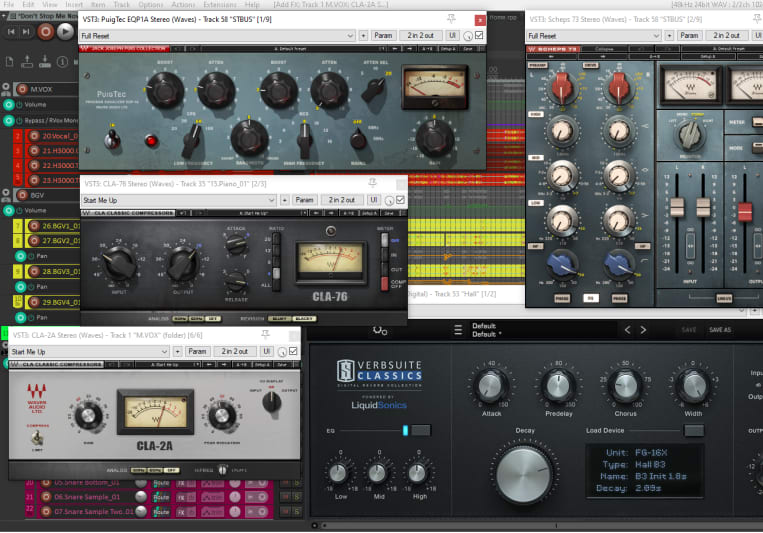Set CLA-76 meter mode to GR

pos(385,240)
